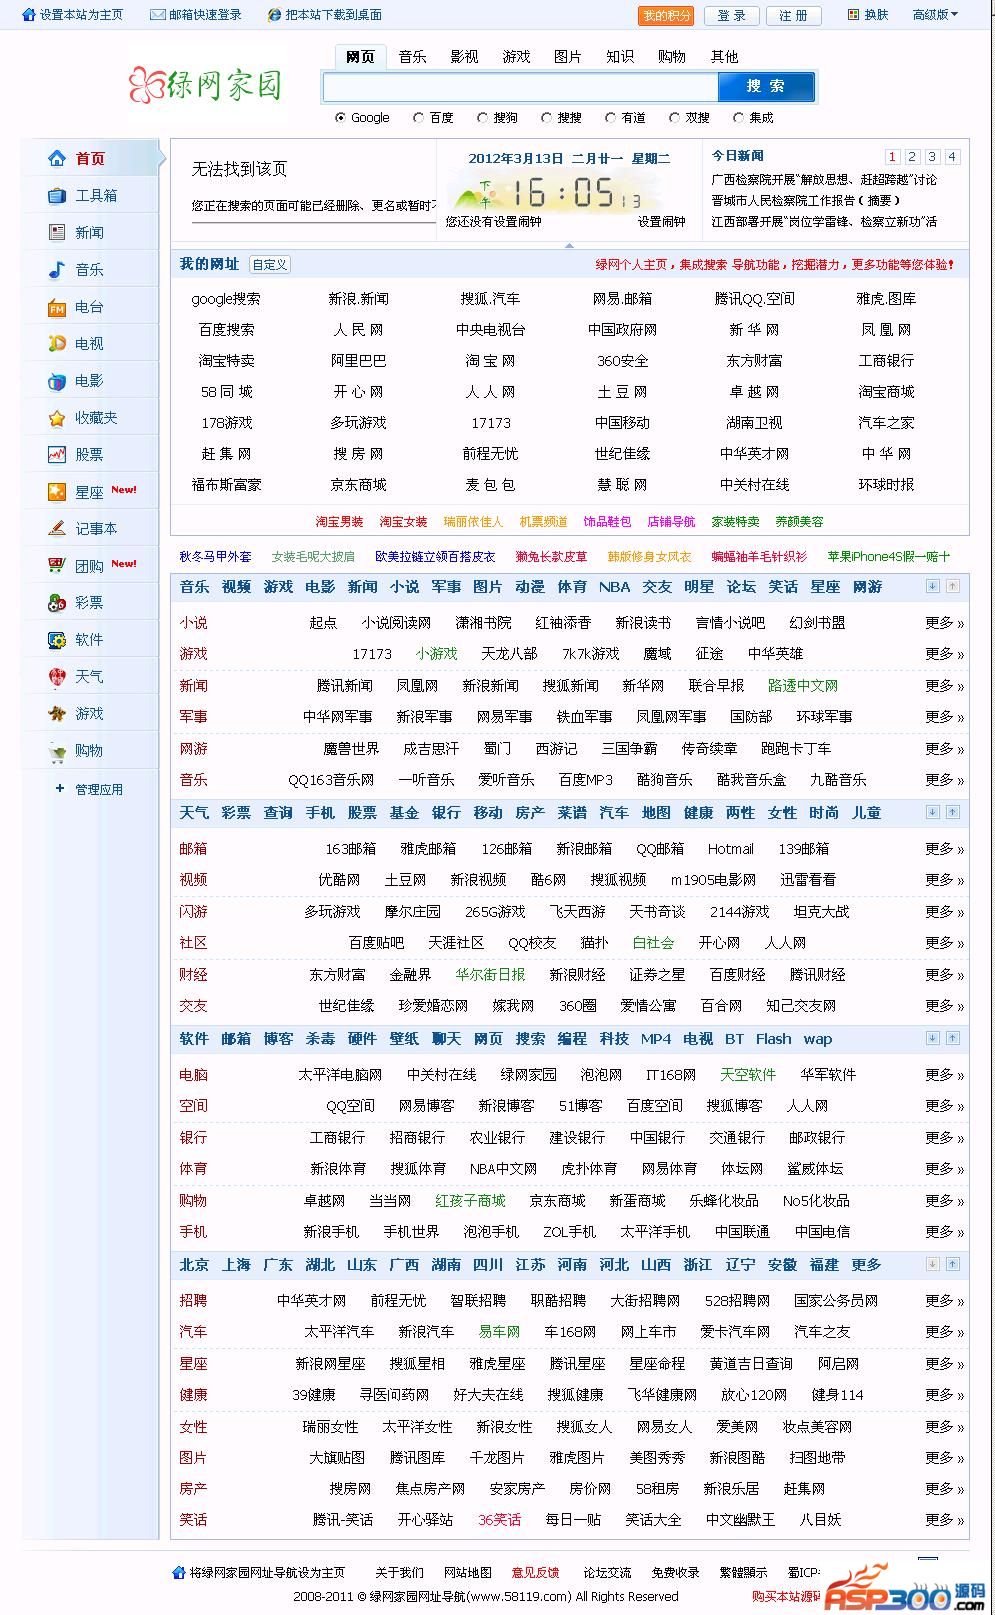
Task: Open the 游戏 games sidebar icon
Action: [x=57, y=713]
